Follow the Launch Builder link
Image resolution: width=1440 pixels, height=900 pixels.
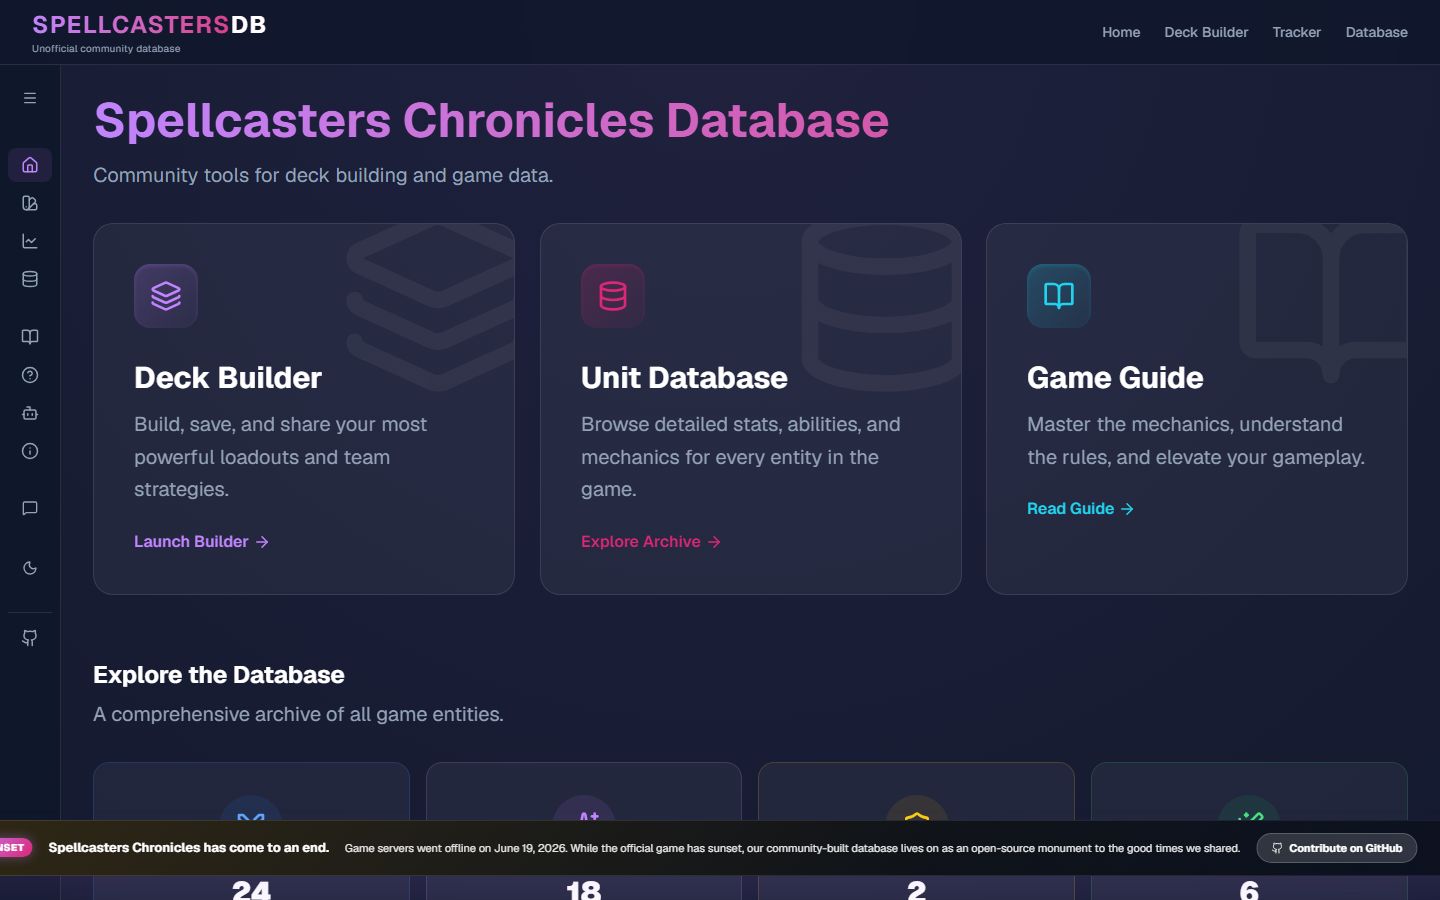point(202,542)
